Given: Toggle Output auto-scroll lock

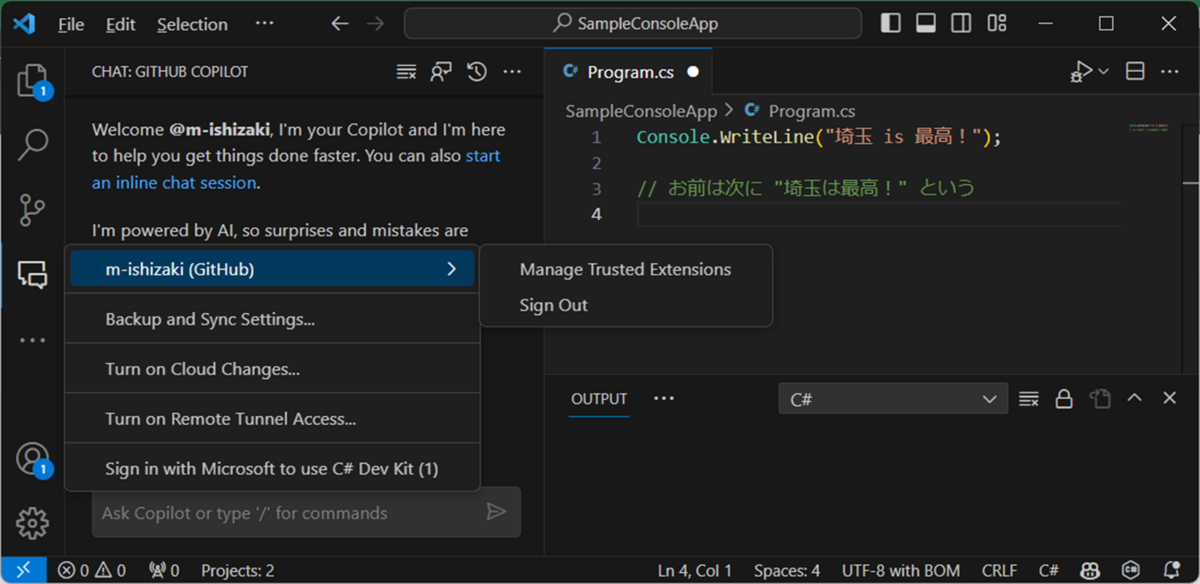Looking at the screenshot, I should pos(1064,399).
